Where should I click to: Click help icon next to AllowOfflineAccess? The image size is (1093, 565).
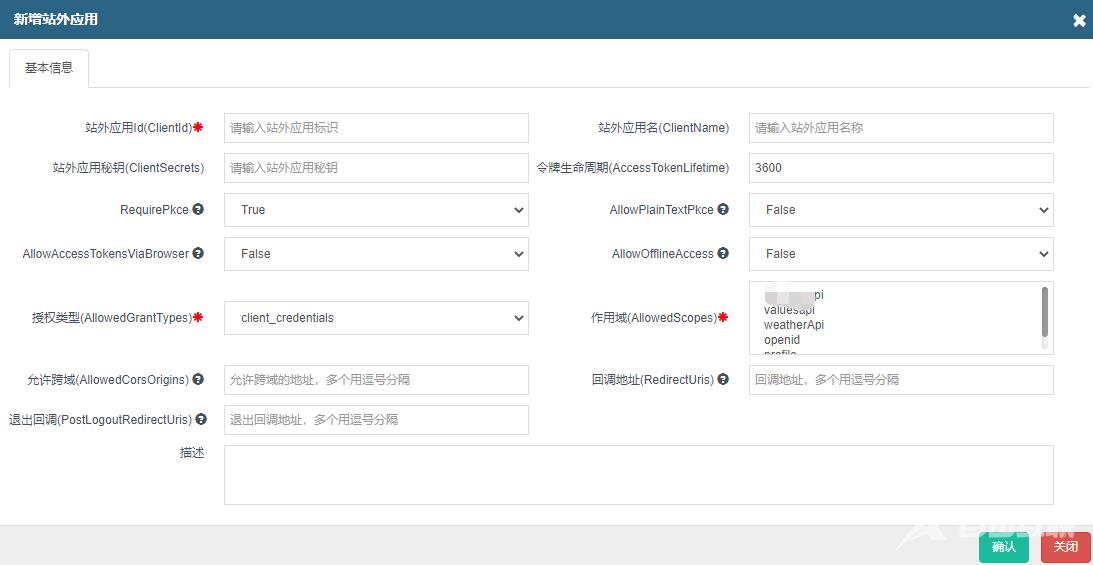coord(723,254)
